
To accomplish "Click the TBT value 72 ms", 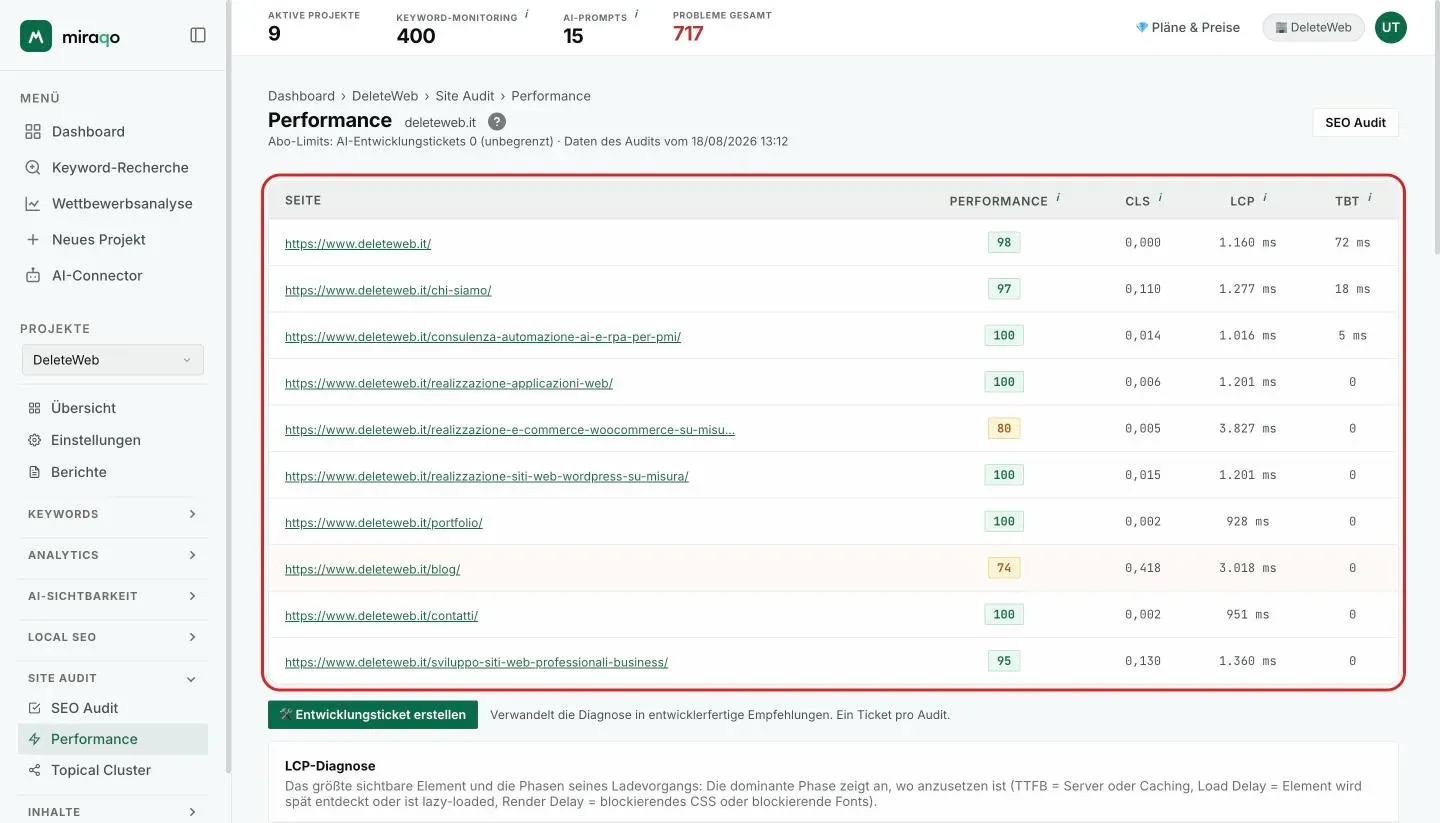I will [1352, 242].
